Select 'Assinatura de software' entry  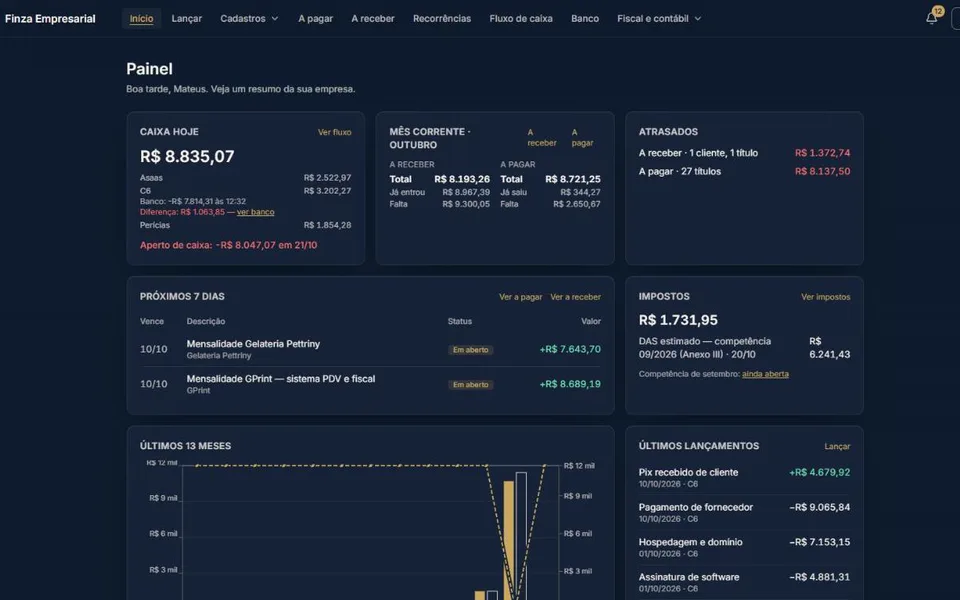point(744,582)
